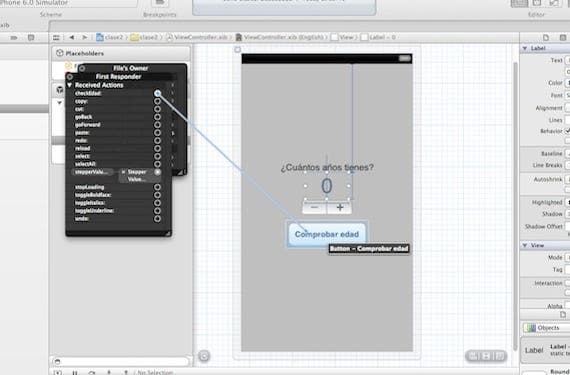The image size is (570, 375).
Task: Click the connection circle next to undo:
Action: [157, 219]
